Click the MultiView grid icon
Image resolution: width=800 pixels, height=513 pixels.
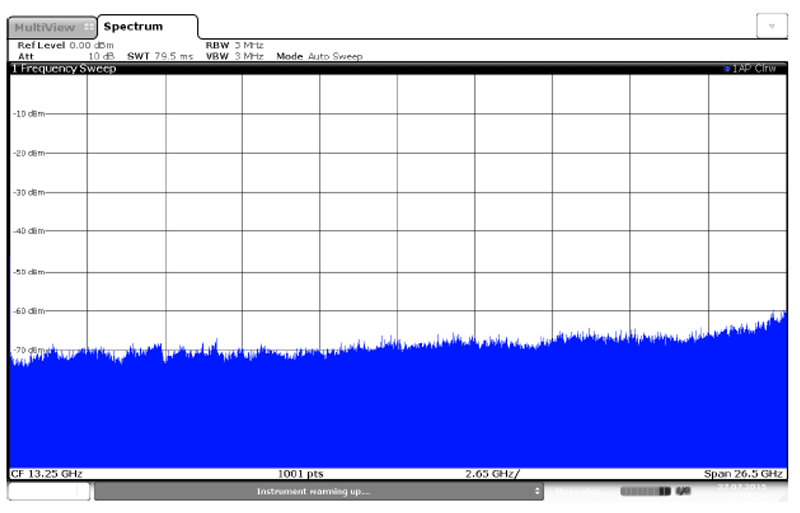[x=90, y=26]
